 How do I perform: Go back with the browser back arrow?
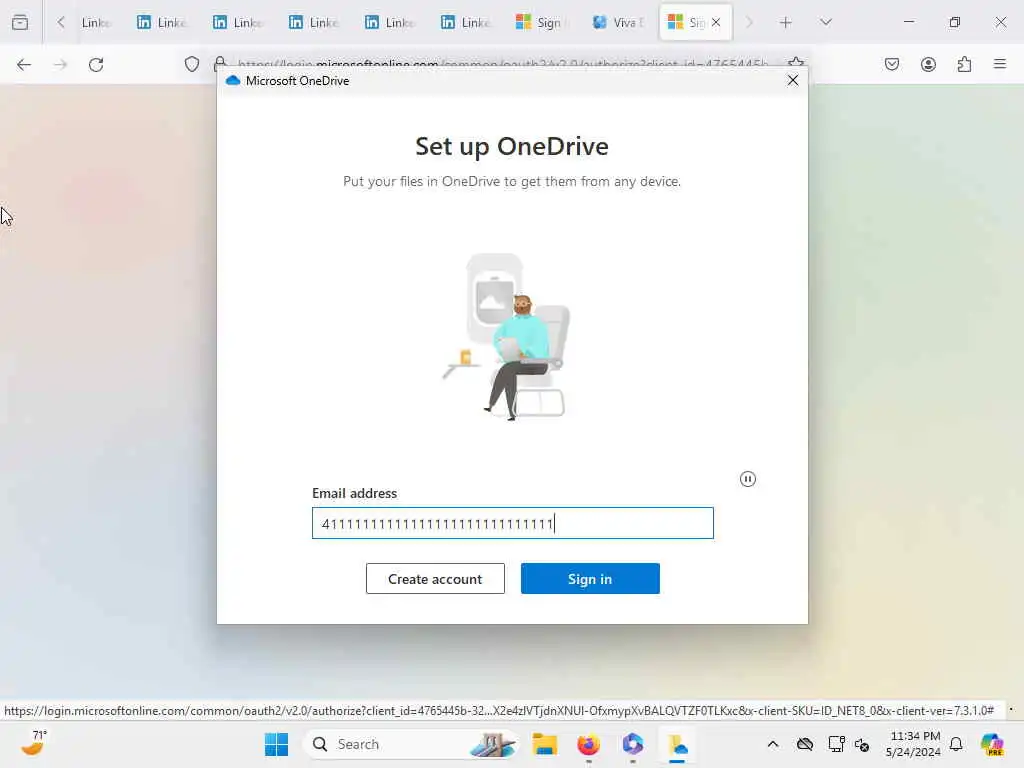click(24, 65)
